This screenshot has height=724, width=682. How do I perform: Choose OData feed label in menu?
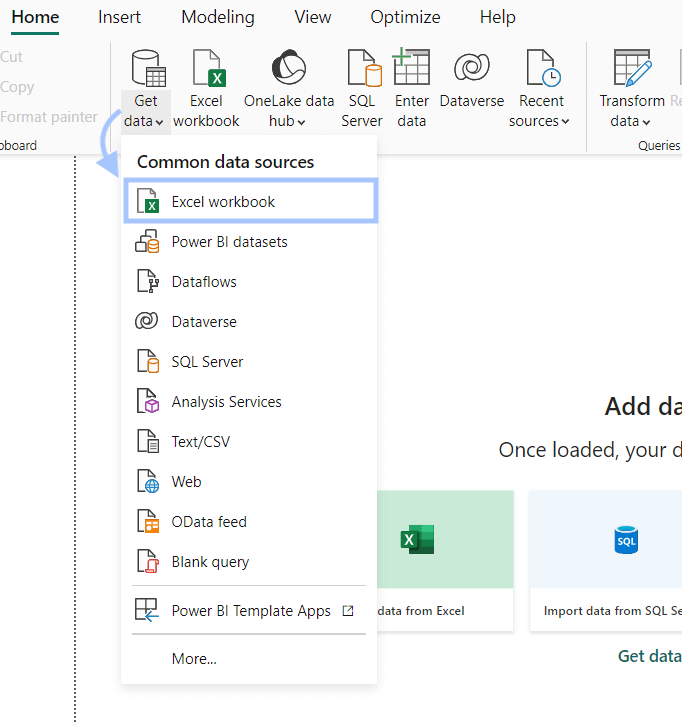(209, 521)
